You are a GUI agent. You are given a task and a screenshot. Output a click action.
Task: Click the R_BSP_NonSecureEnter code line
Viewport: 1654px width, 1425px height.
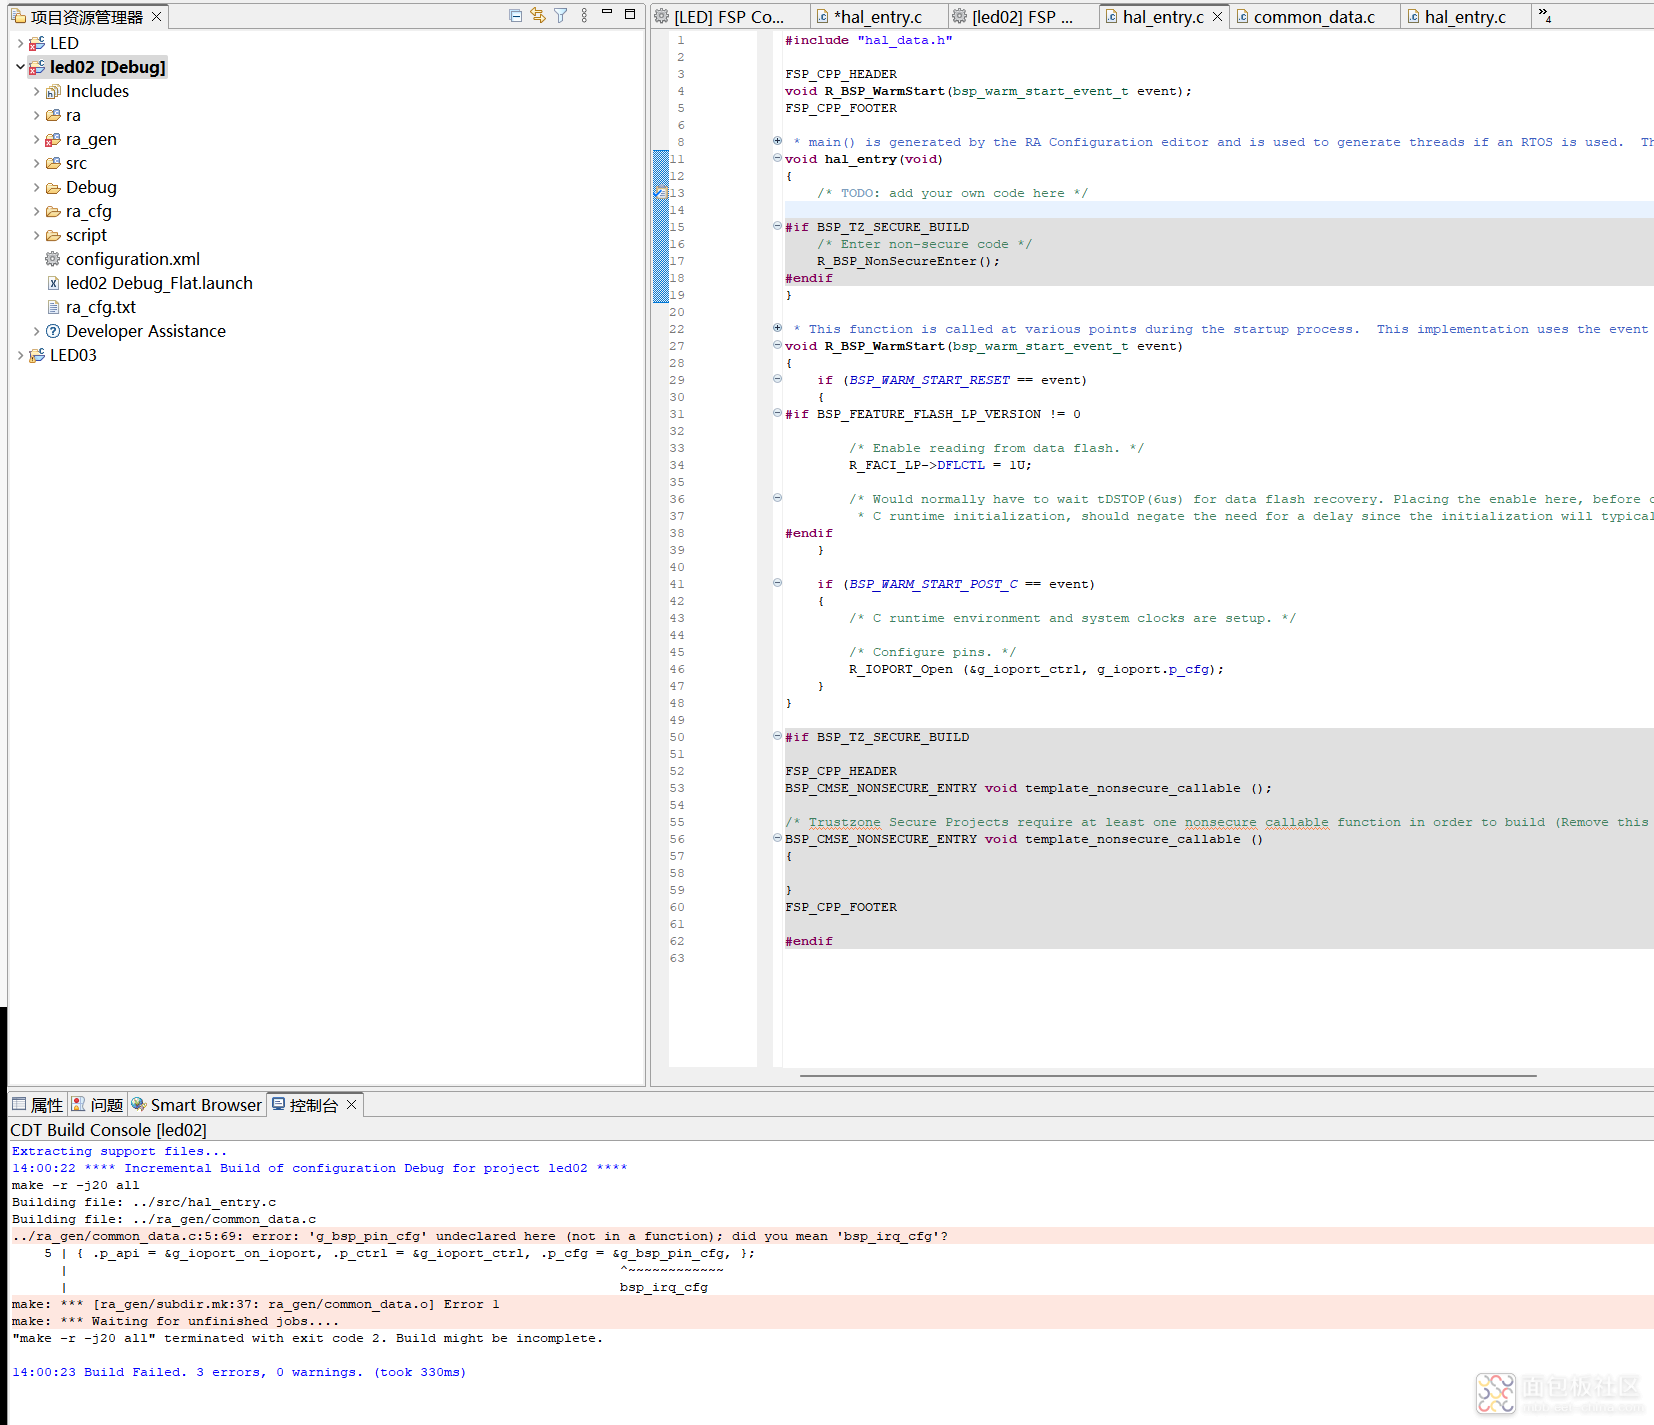point(908,261)
